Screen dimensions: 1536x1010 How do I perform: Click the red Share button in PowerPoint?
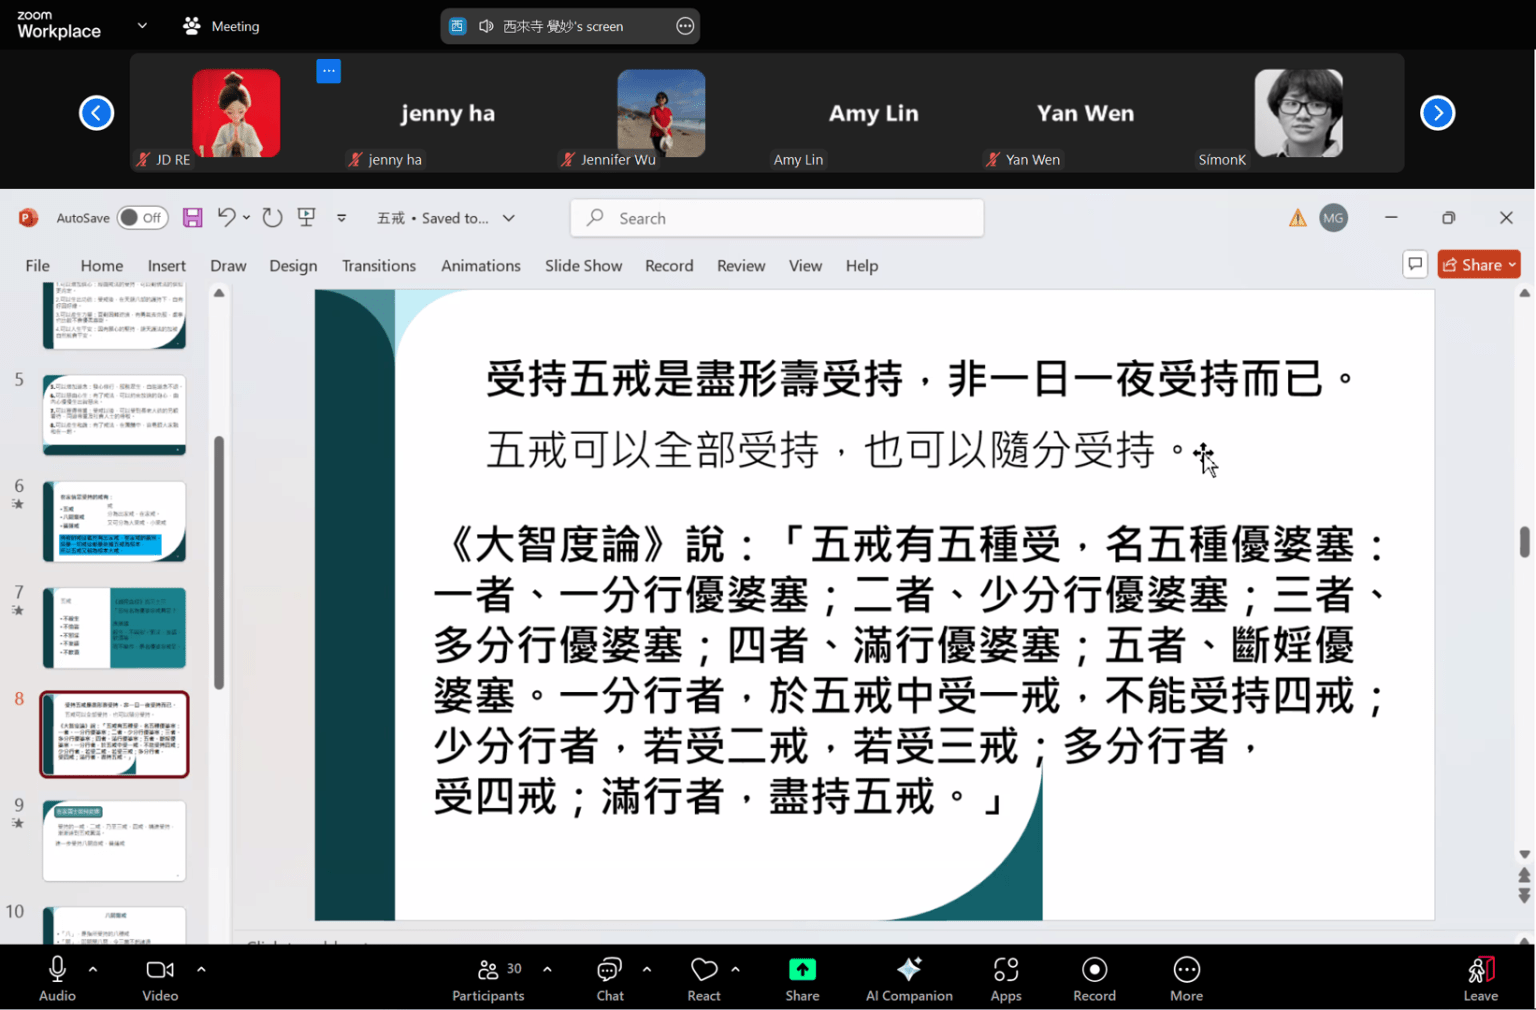point(1479,264)
